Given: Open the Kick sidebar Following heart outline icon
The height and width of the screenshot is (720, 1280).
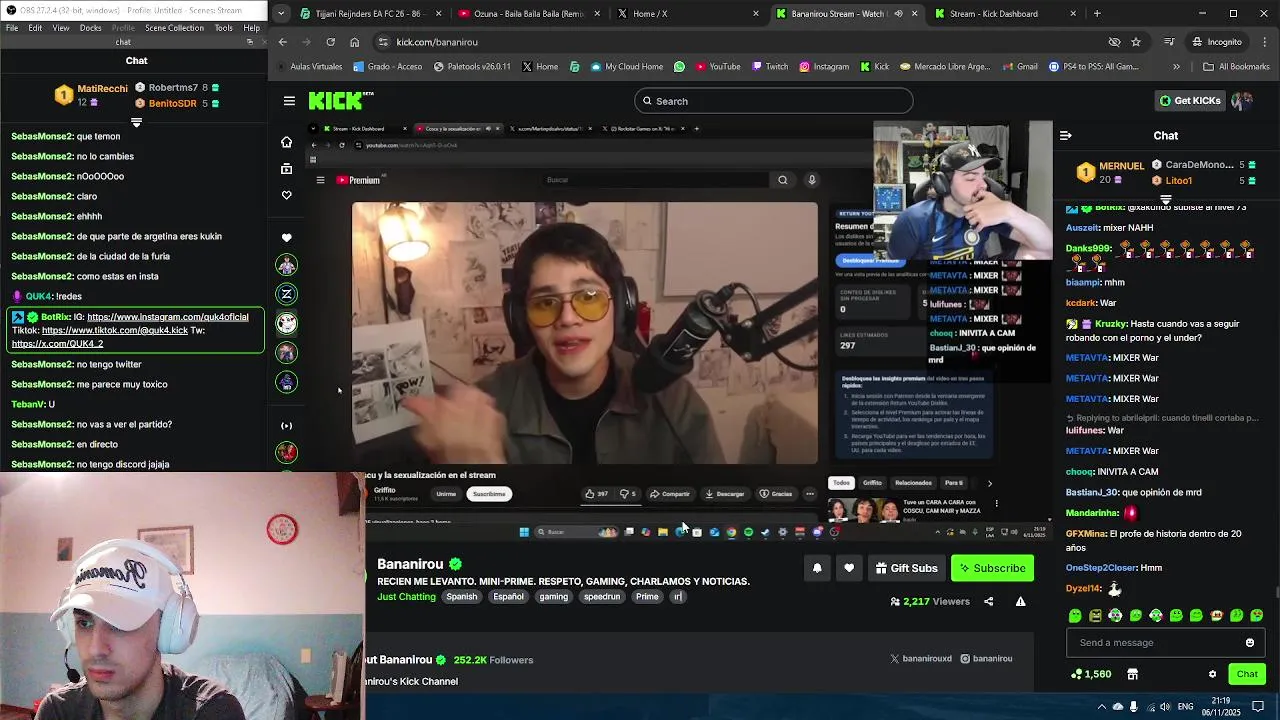Looking at the screenshot, I should click(287, 195).
